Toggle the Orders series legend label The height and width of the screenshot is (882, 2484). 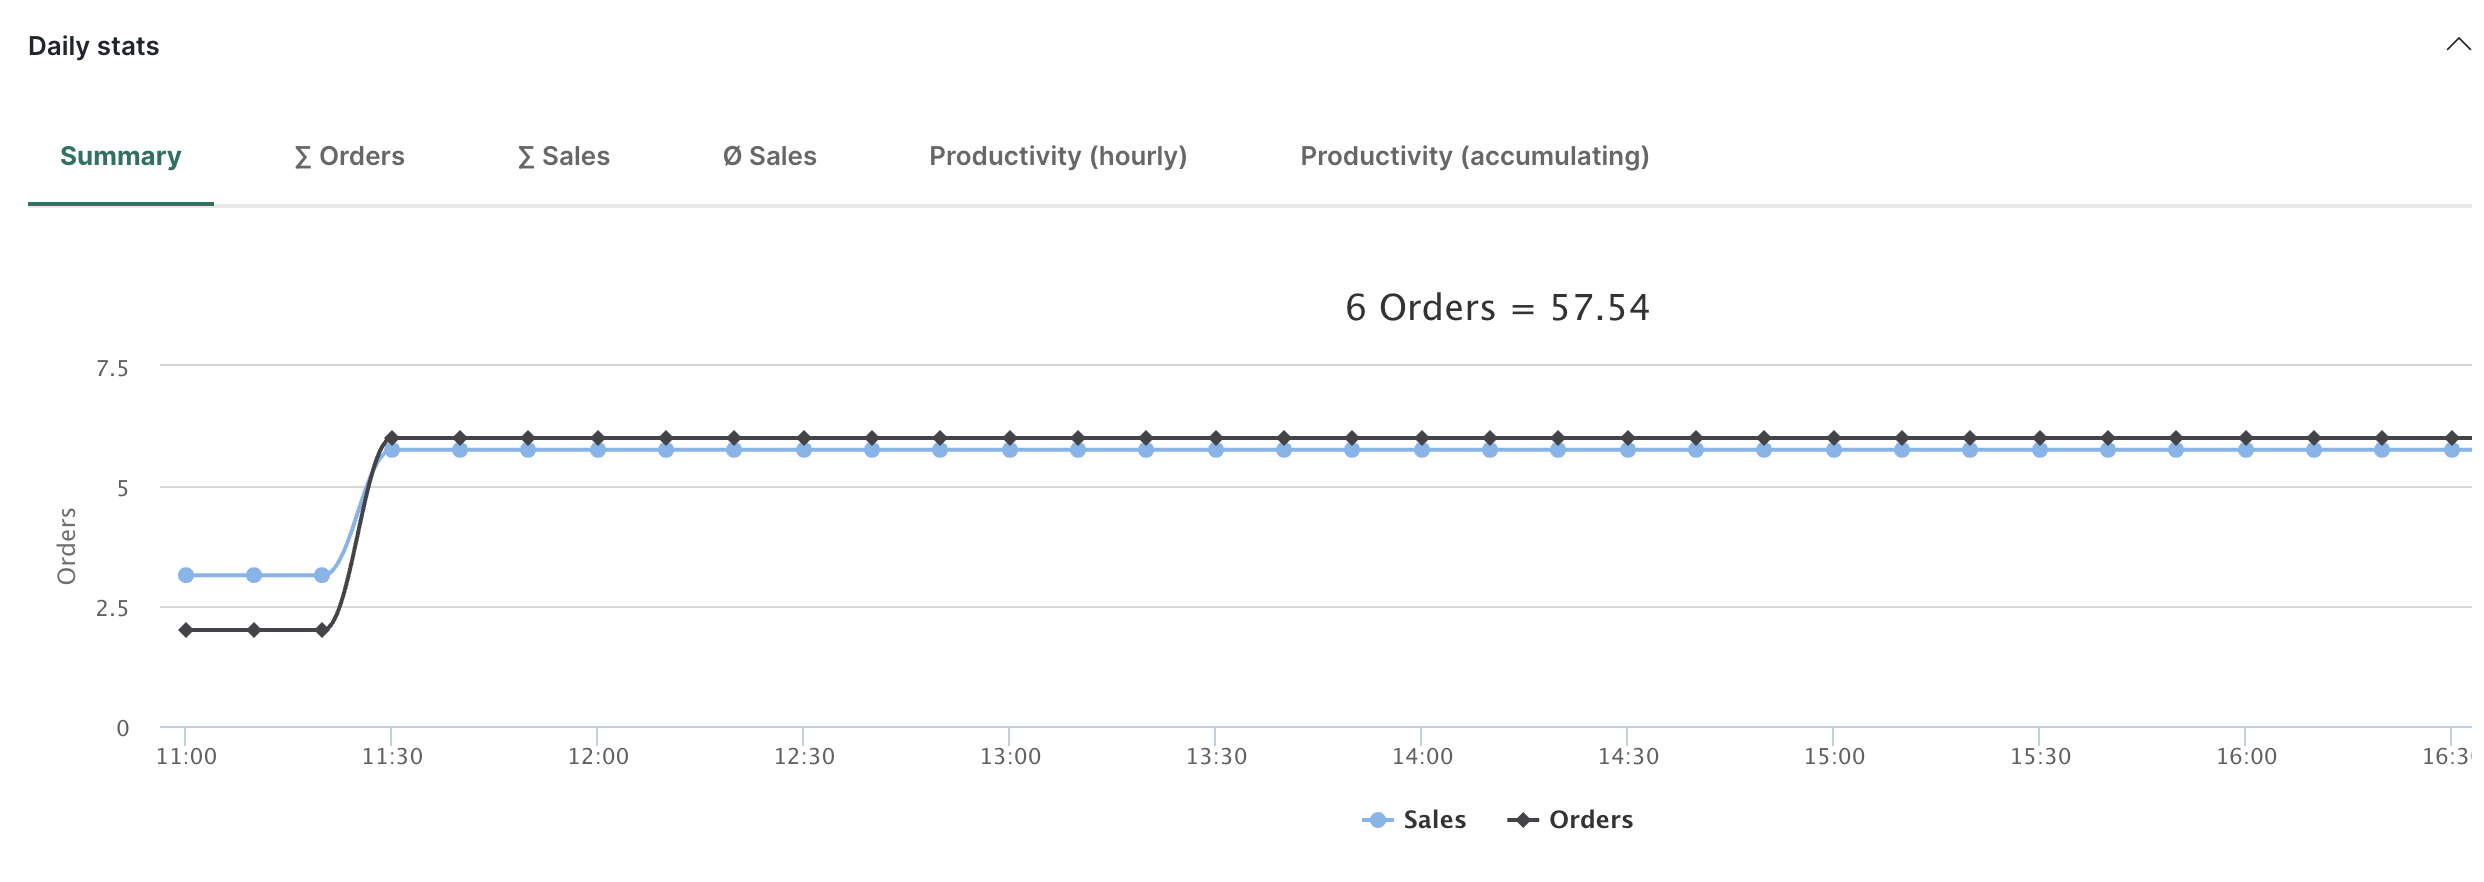[1590, 820]
